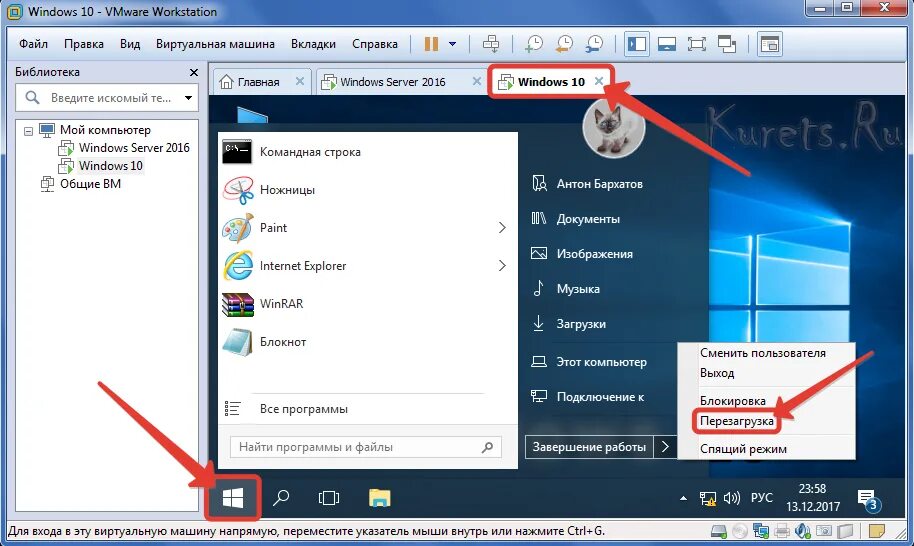Image resolution: width=914 pixels, height=546 pixels.
Task: Click the taskbar search magnifier icon
Action: (281, 498)
